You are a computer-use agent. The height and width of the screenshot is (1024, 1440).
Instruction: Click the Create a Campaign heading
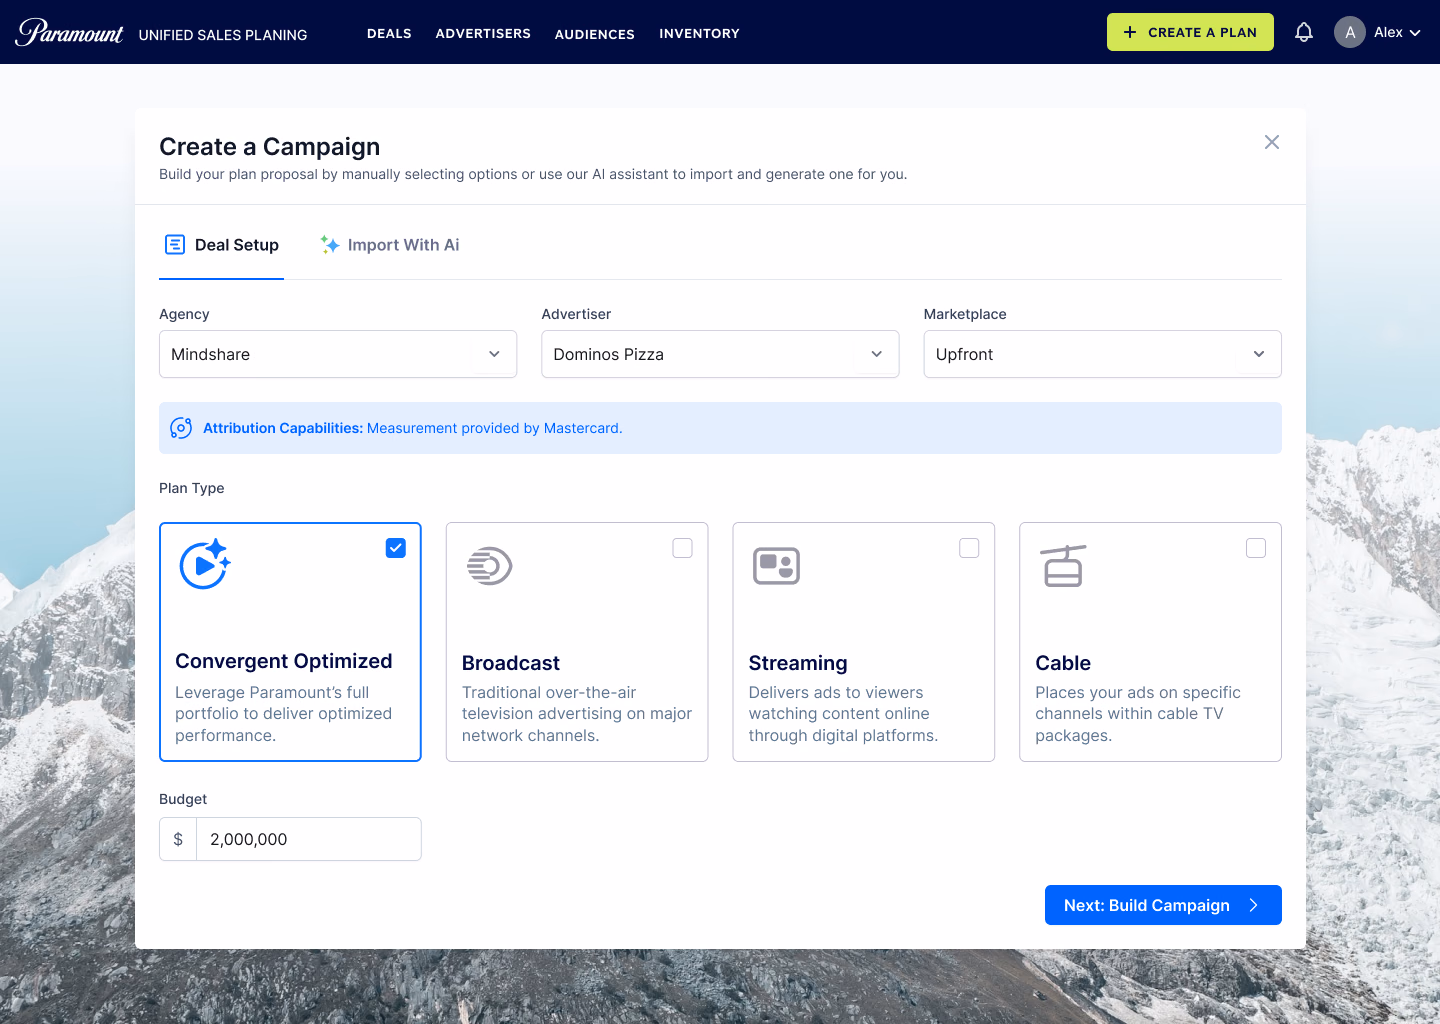[x=270, y=147]
